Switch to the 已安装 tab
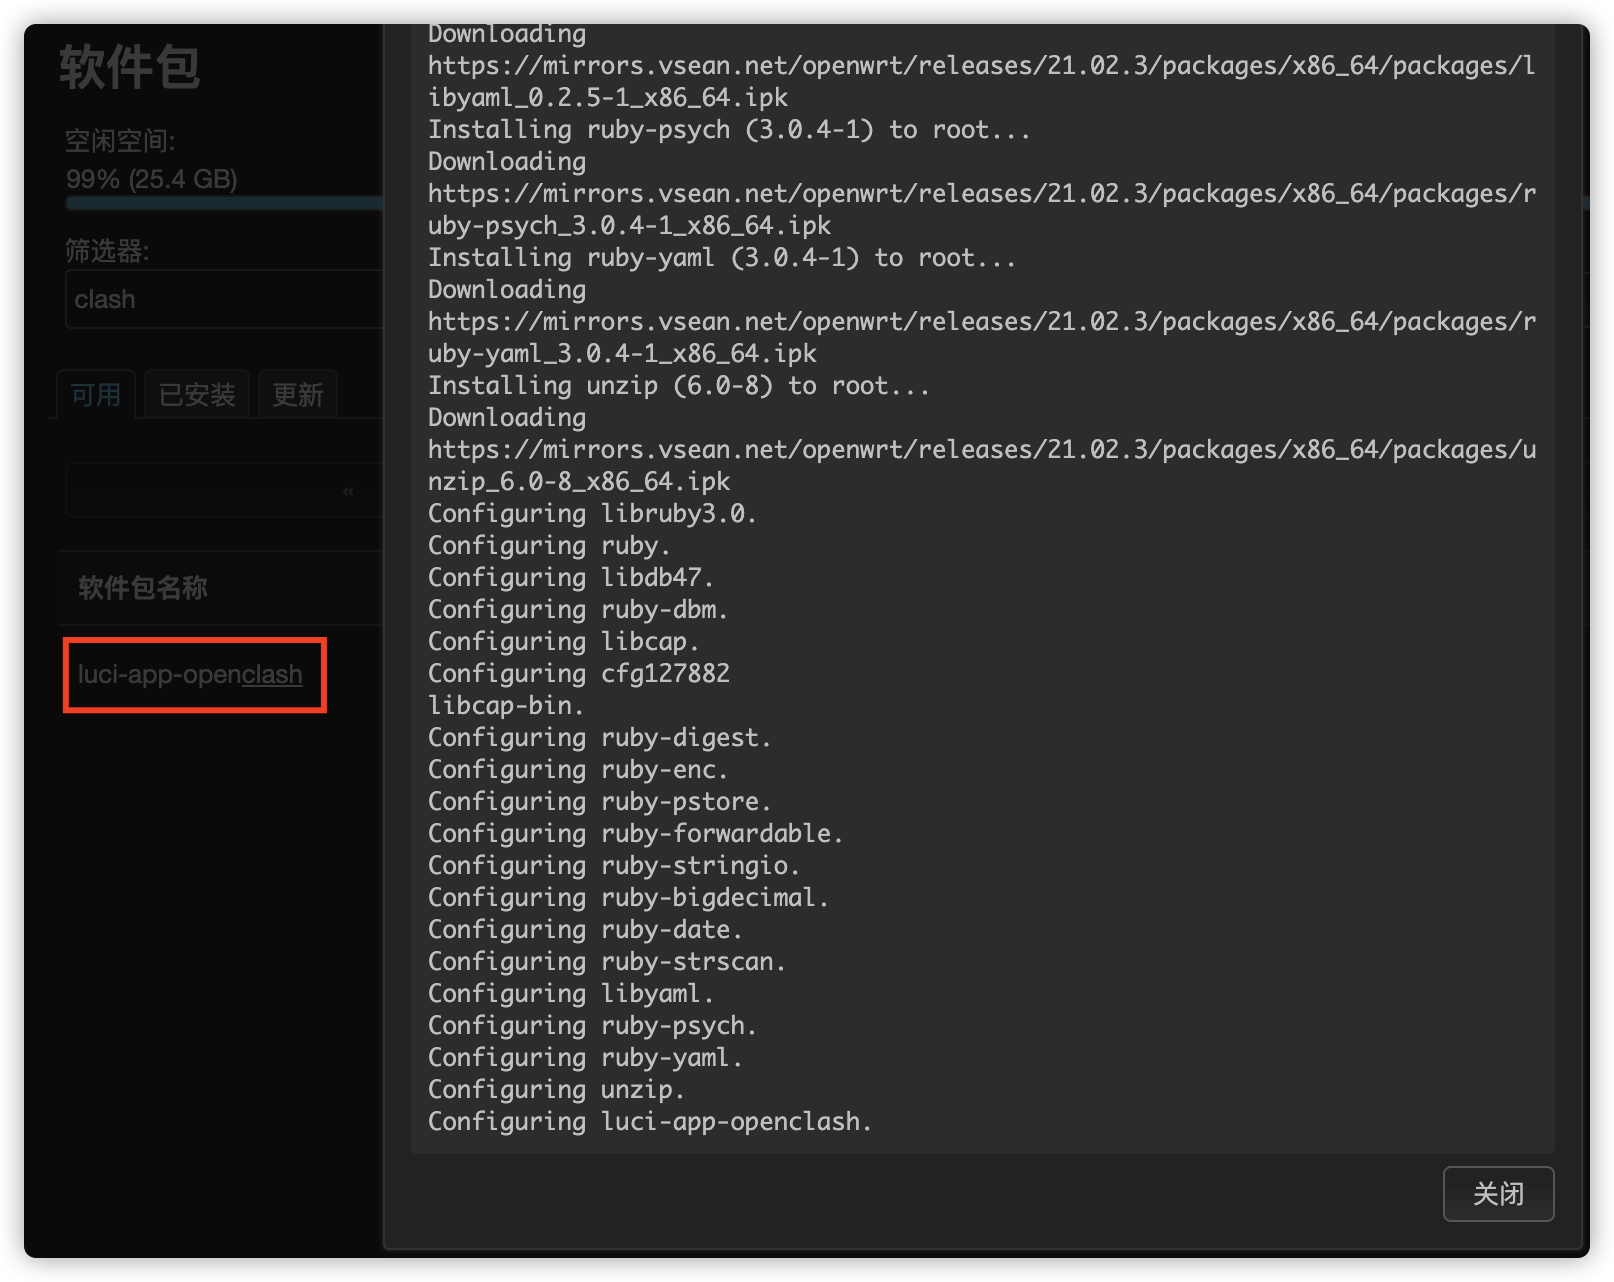Screen dimensions: 1614x1282 coord(197,395)
